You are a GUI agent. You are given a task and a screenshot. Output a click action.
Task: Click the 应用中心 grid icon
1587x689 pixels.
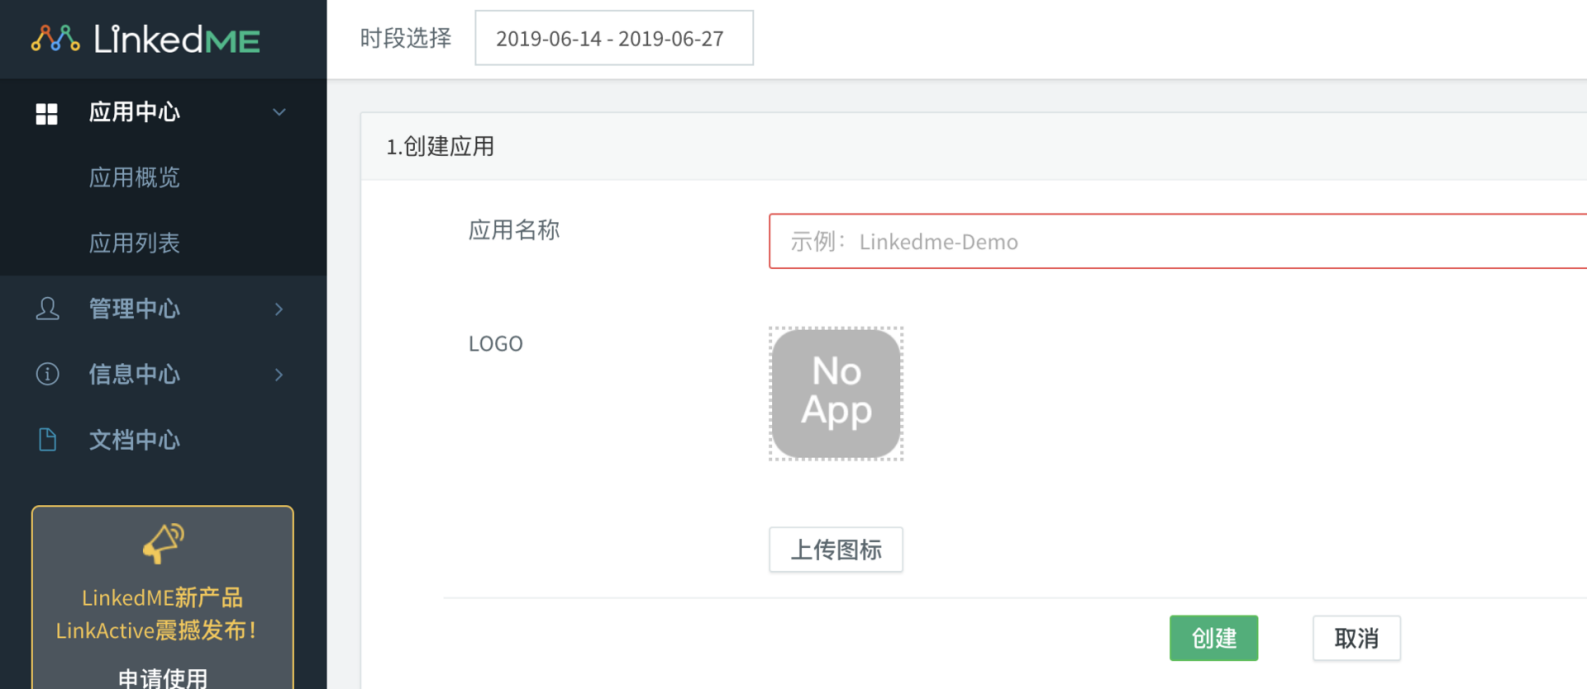tap(47, 114)
